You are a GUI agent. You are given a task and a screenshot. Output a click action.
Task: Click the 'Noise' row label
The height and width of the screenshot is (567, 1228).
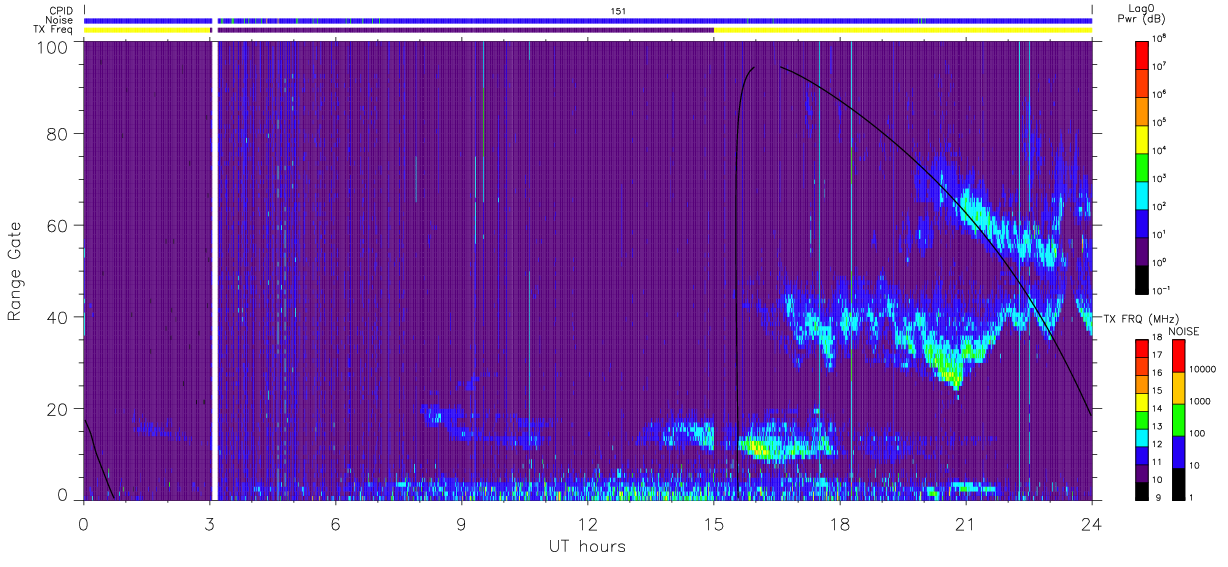[x=61, y=20]
